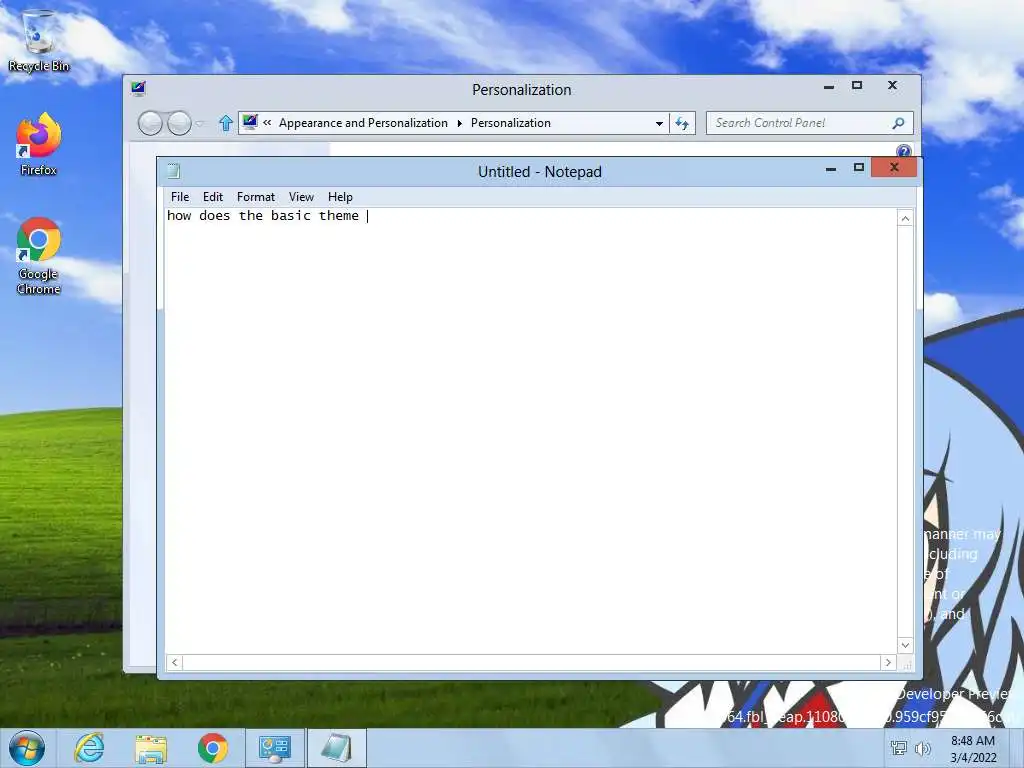Click Notepad vertical scrollbar up arrow
Viewport: 1024px width, 768px height.
click(905, 219)
